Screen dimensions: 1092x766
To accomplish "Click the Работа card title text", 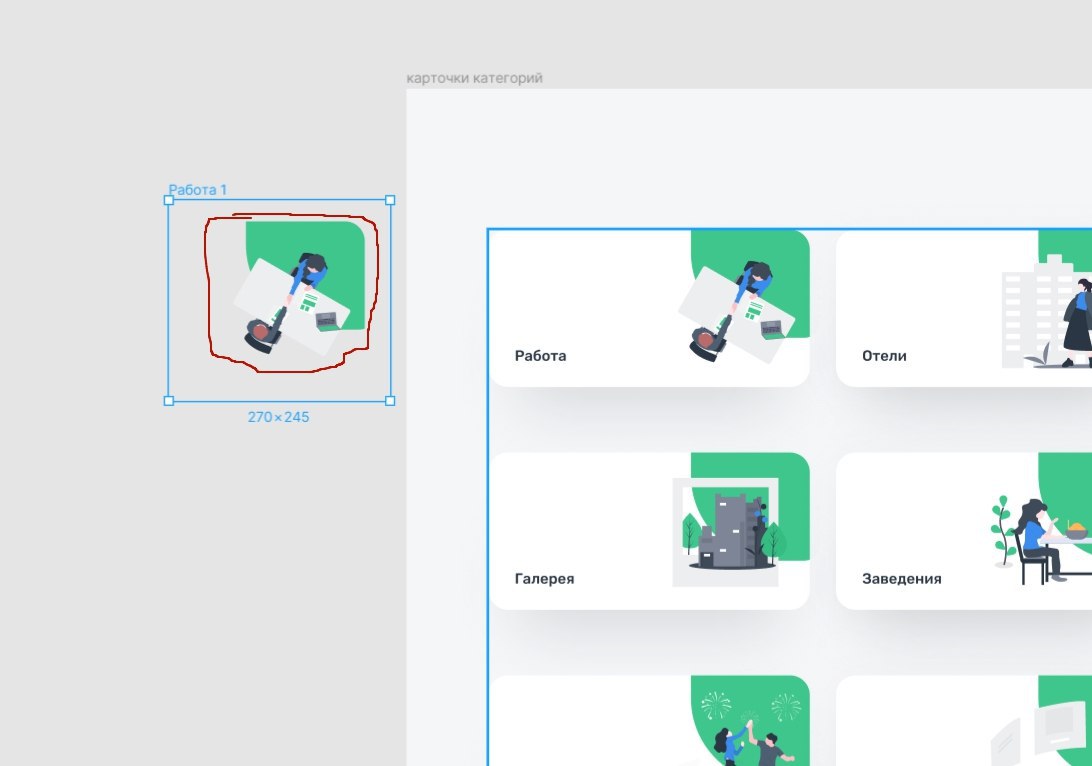I will point(540,356).
